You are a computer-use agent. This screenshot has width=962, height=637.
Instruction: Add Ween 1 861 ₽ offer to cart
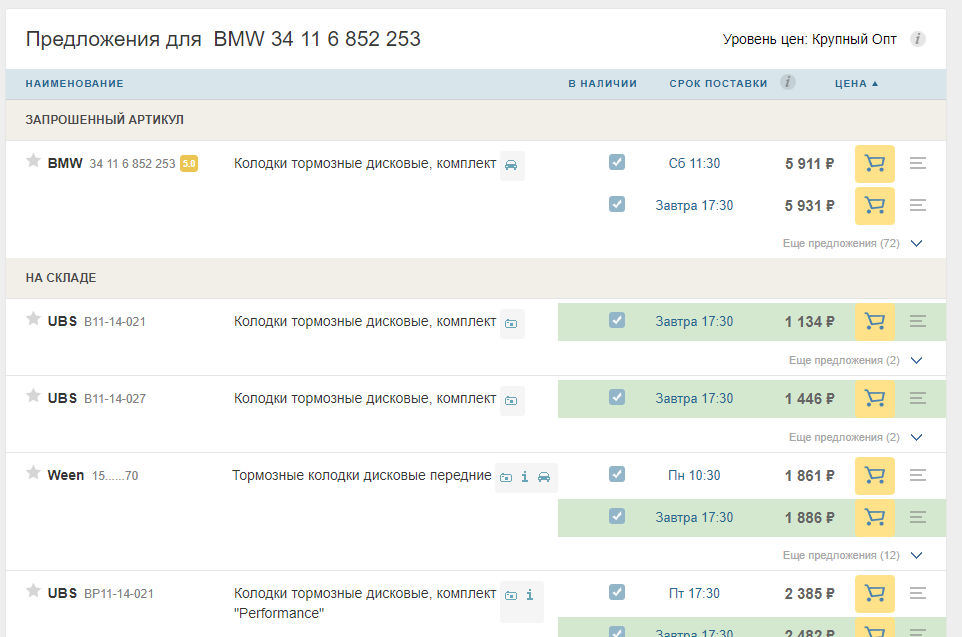tap(874, 476)
